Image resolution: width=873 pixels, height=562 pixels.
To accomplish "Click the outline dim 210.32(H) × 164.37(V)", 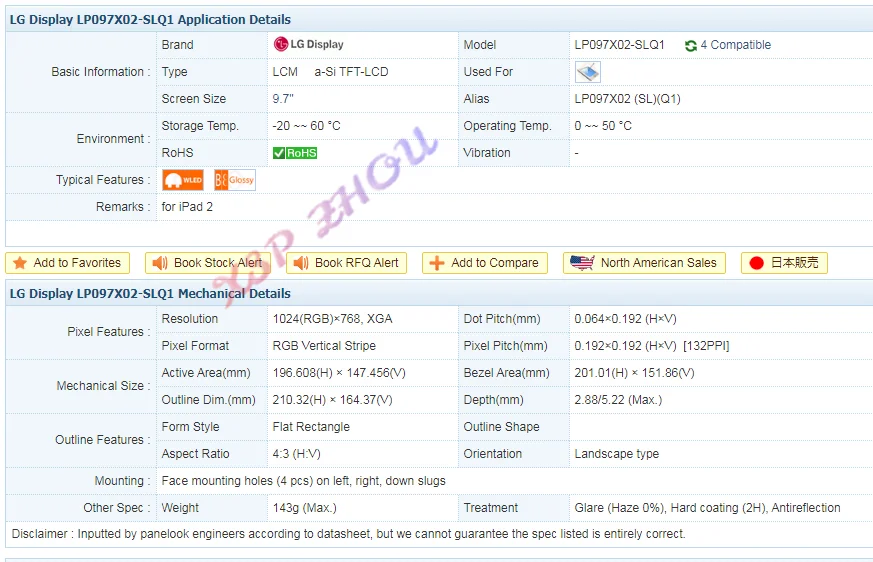I will pyautogui.click(x=332, y=399).
